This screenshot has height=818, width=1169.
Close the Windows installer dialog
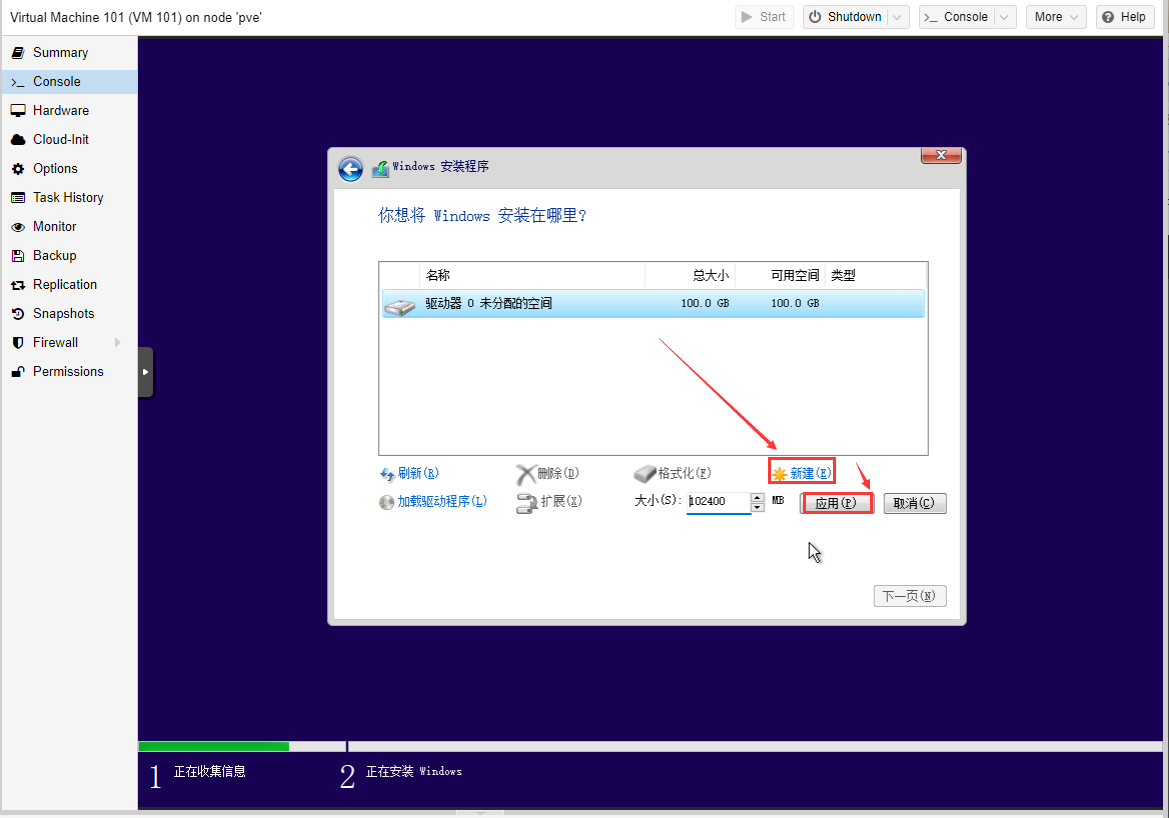click(941, 155)
